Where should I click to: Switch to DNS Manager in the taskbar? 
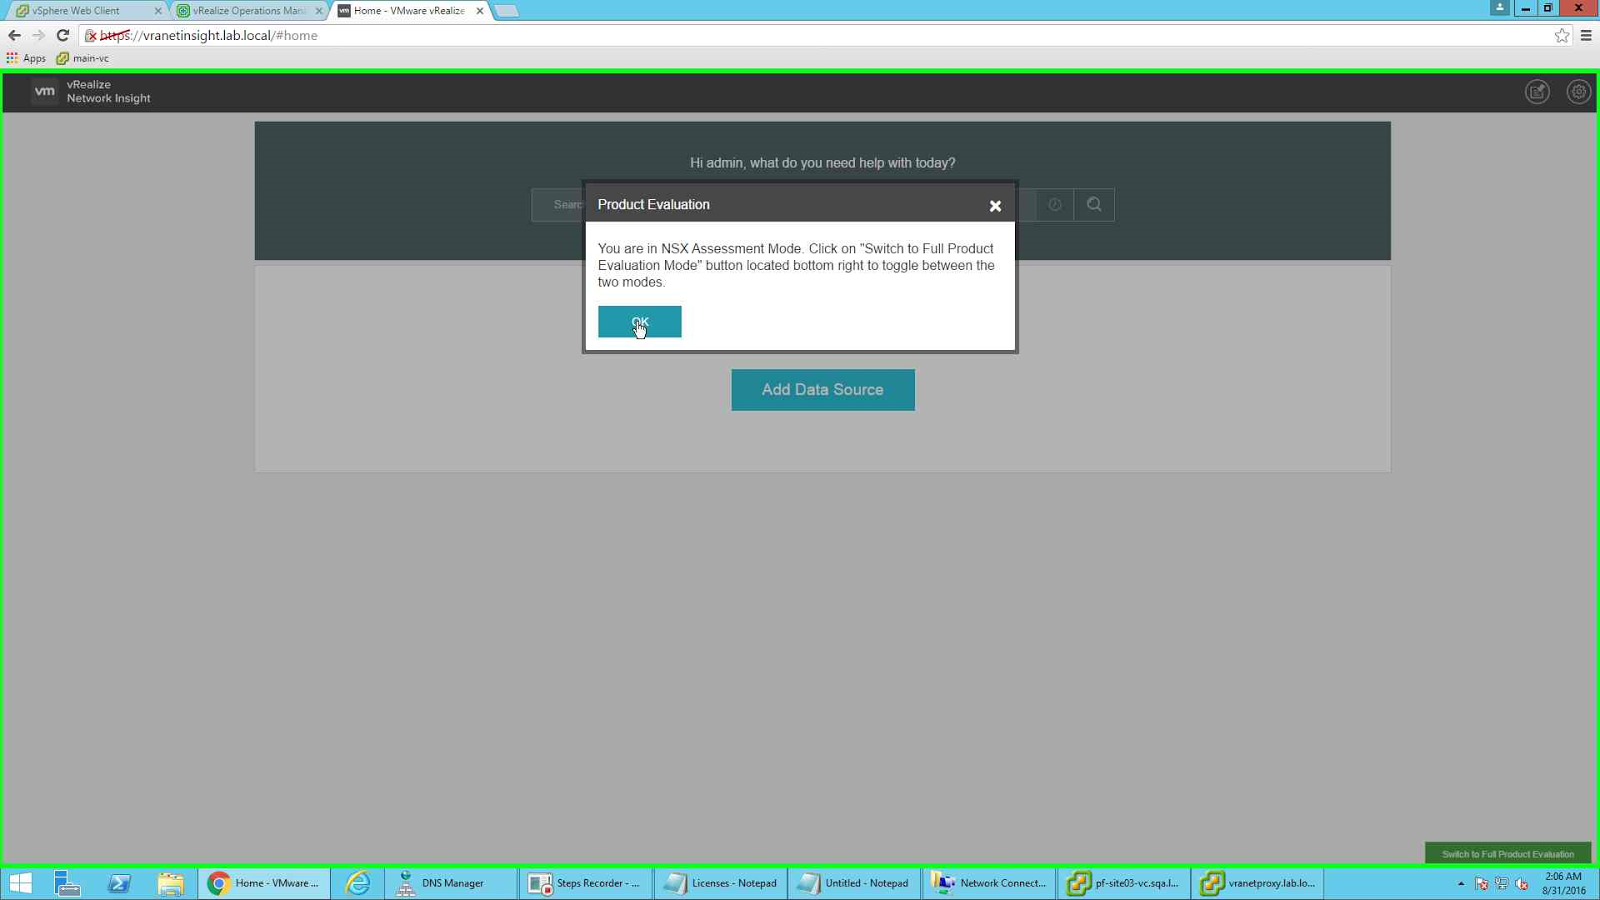(451, 883)
